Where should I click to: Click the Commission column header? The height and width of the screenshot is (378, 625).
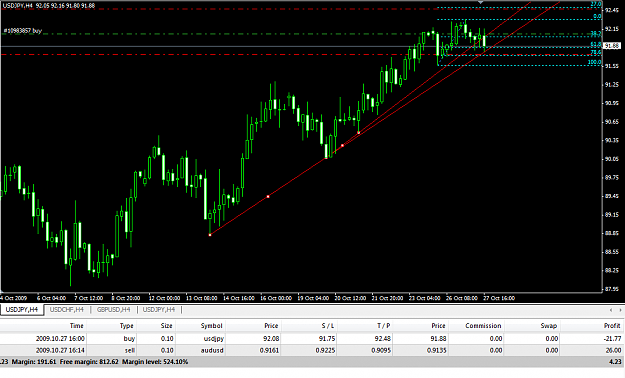pos(483,326)
